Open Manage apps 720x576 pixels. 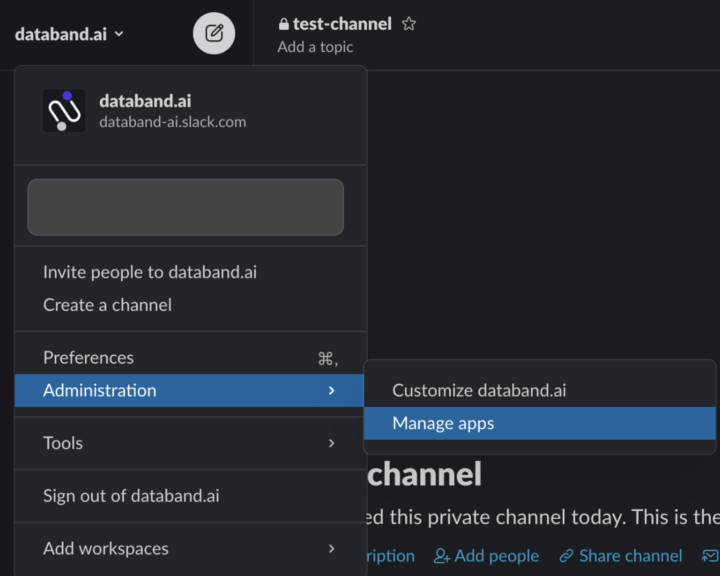coord(540,423)
